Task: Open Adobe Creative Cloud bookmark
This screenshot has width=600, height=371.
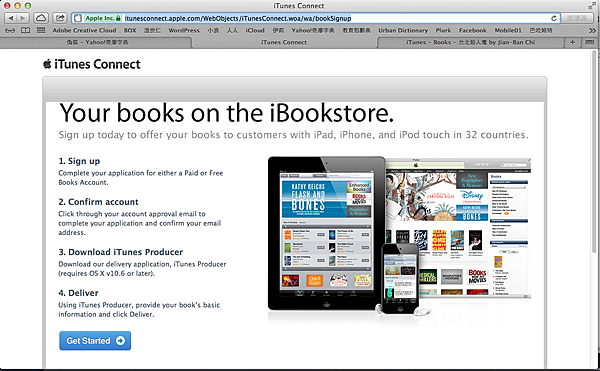Action: click(84, 30)
